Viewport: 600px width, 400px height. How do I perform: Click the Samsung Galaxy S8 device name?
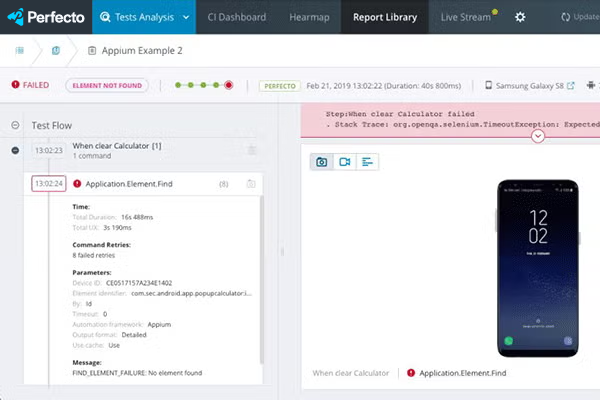tap(530, 86)
